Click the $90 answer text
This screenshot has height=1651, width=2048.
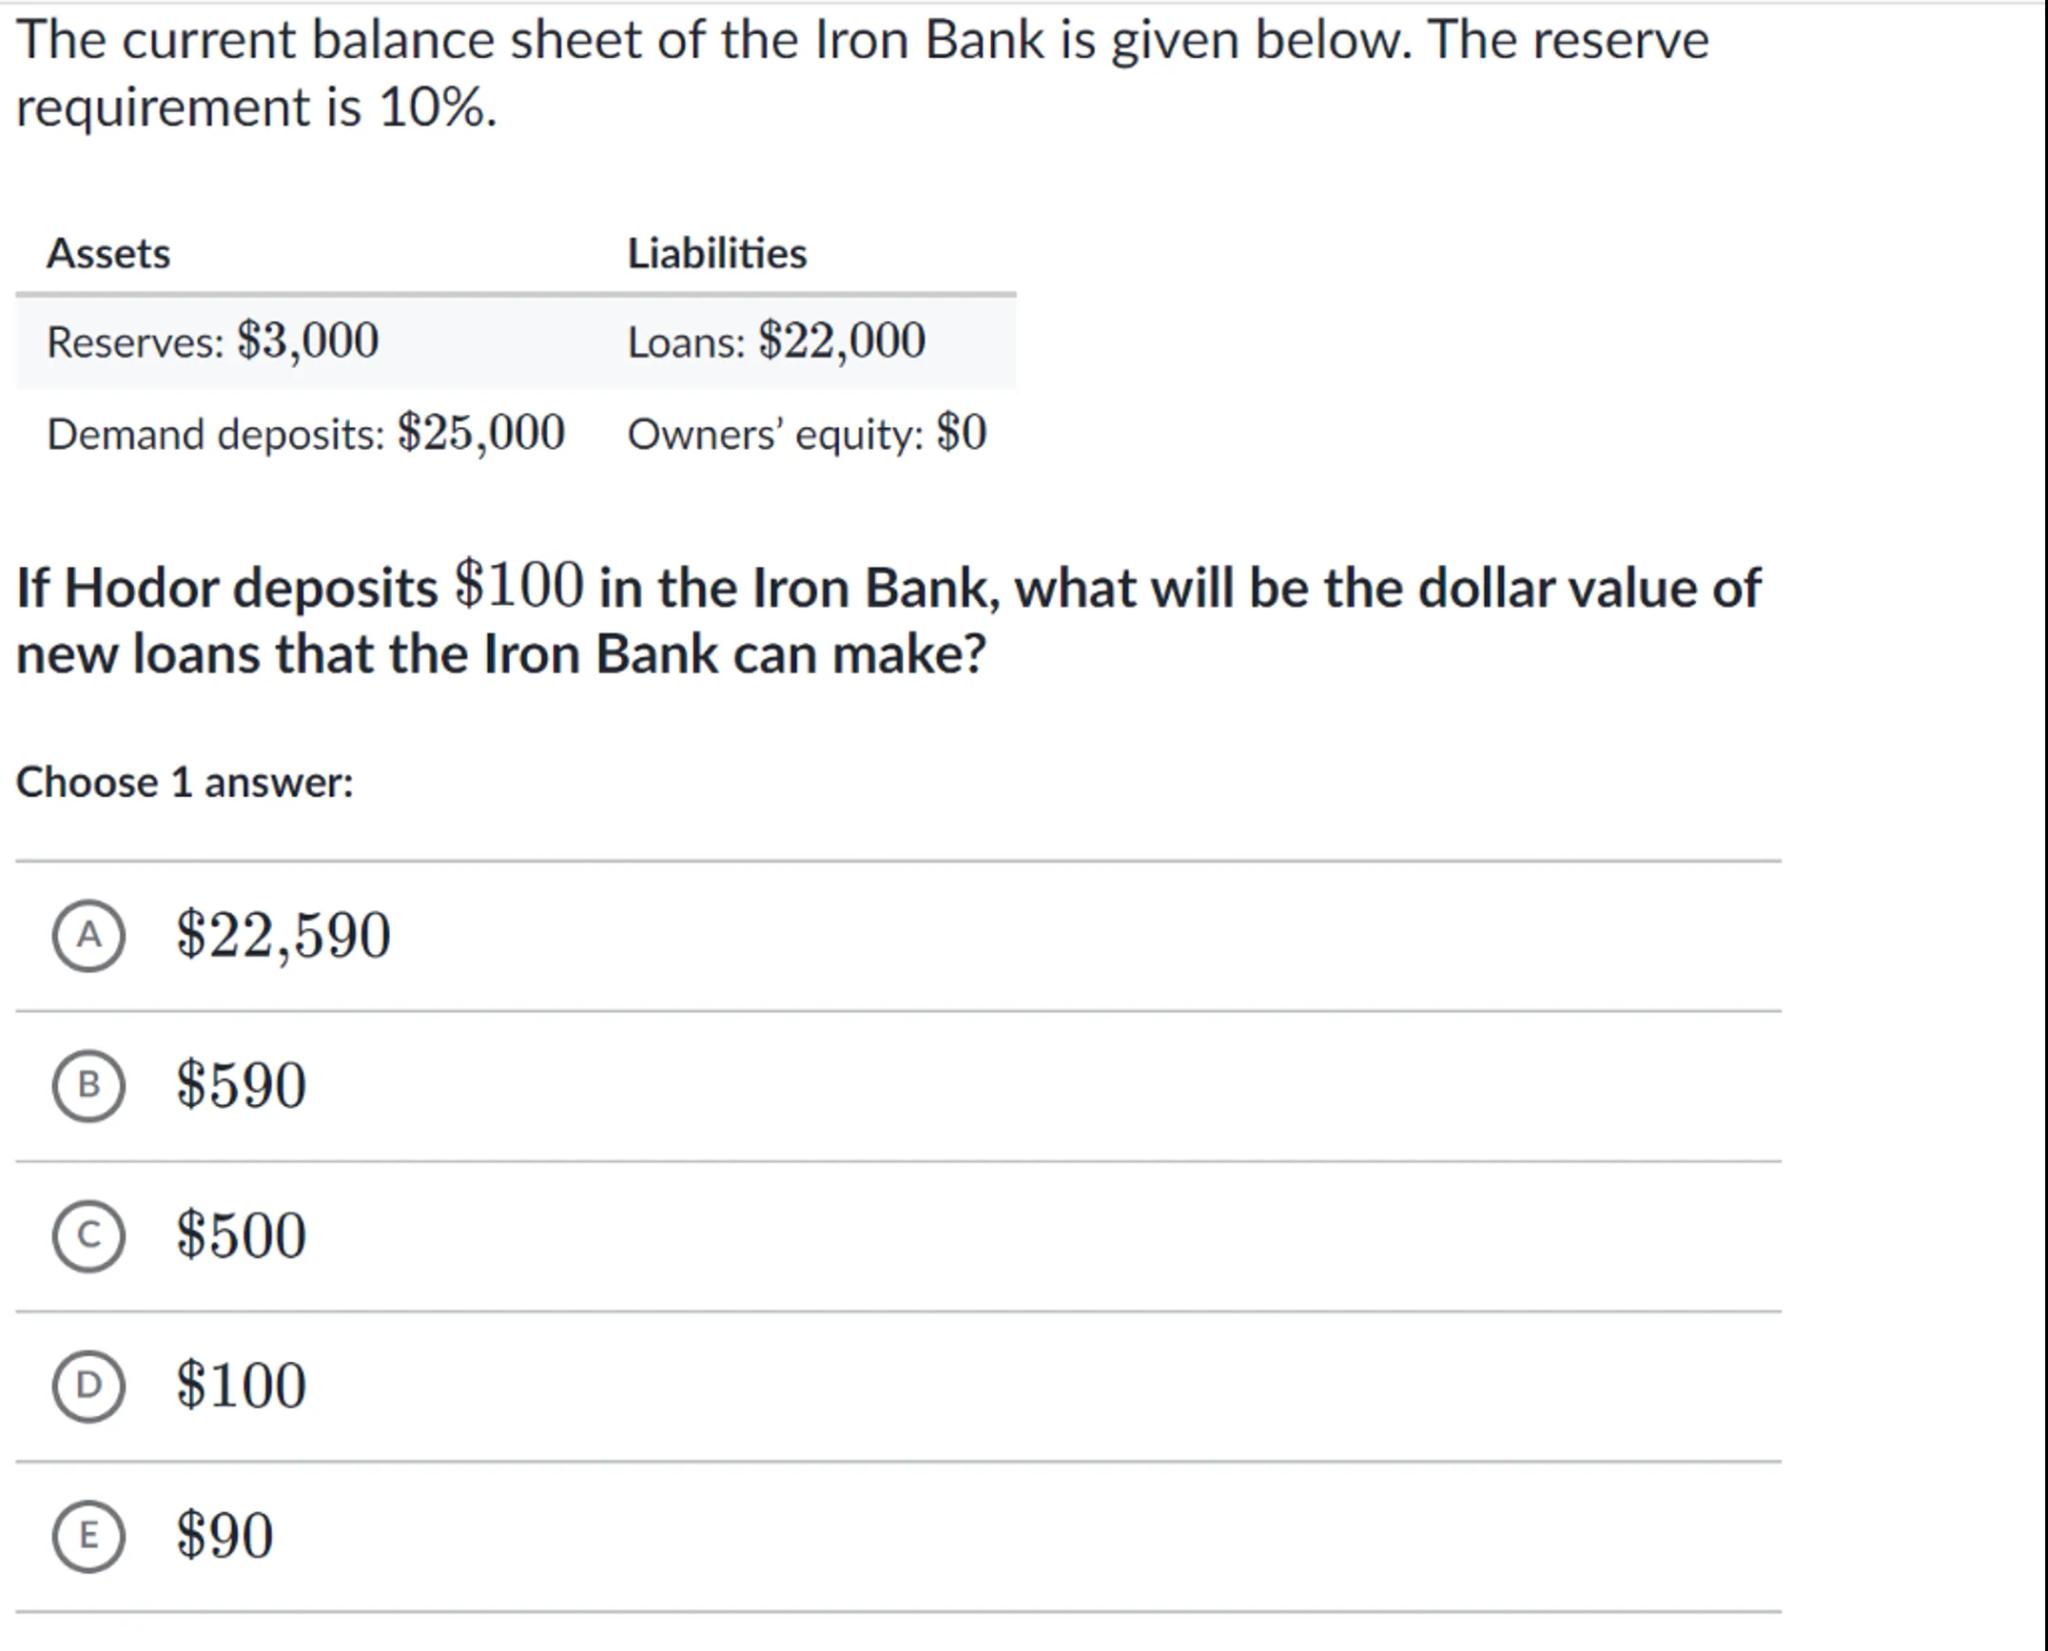[224, 1536]
